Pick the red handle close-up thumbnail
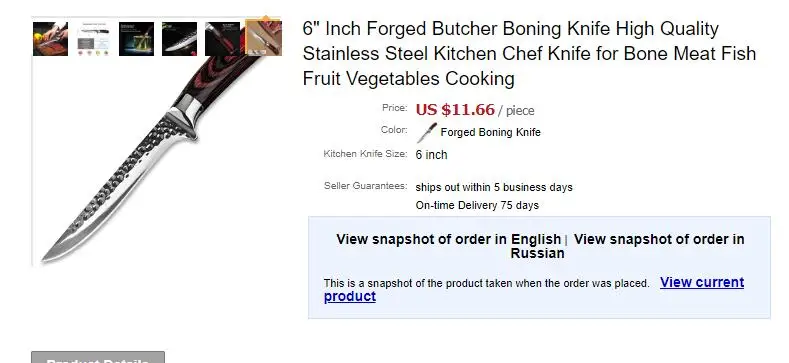789x363 pixels. (x=222, y=39)
